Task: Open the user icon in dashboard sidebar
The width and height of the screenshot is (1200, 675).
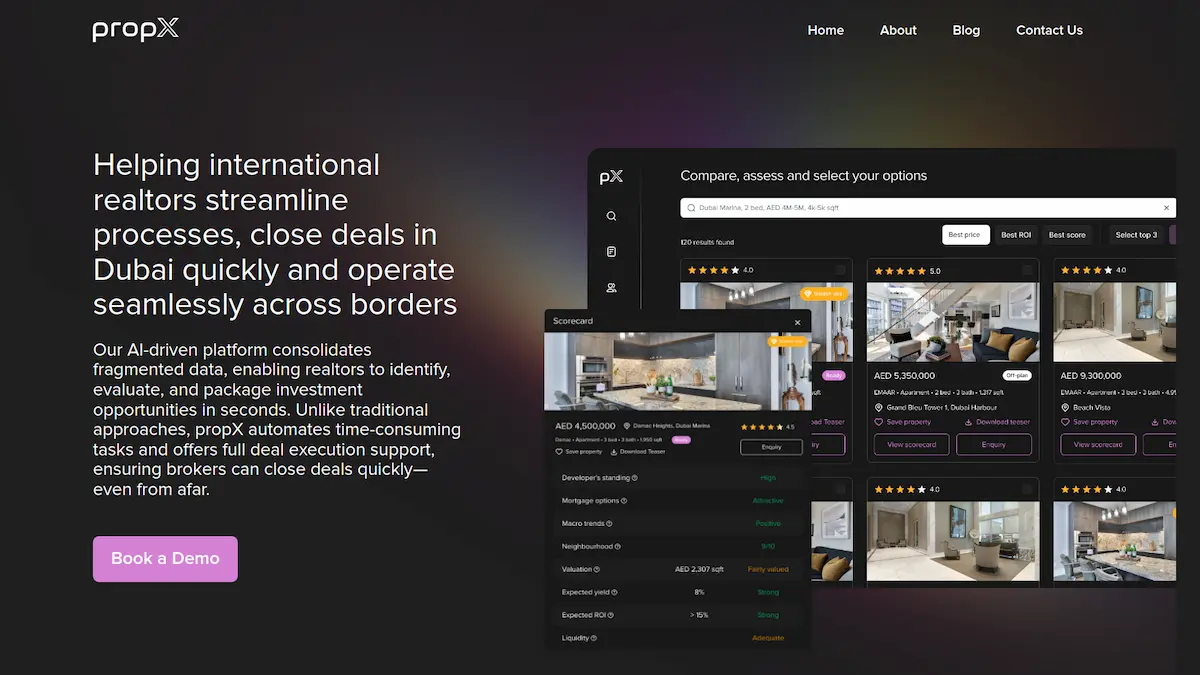Action: (x=611, y=288)
